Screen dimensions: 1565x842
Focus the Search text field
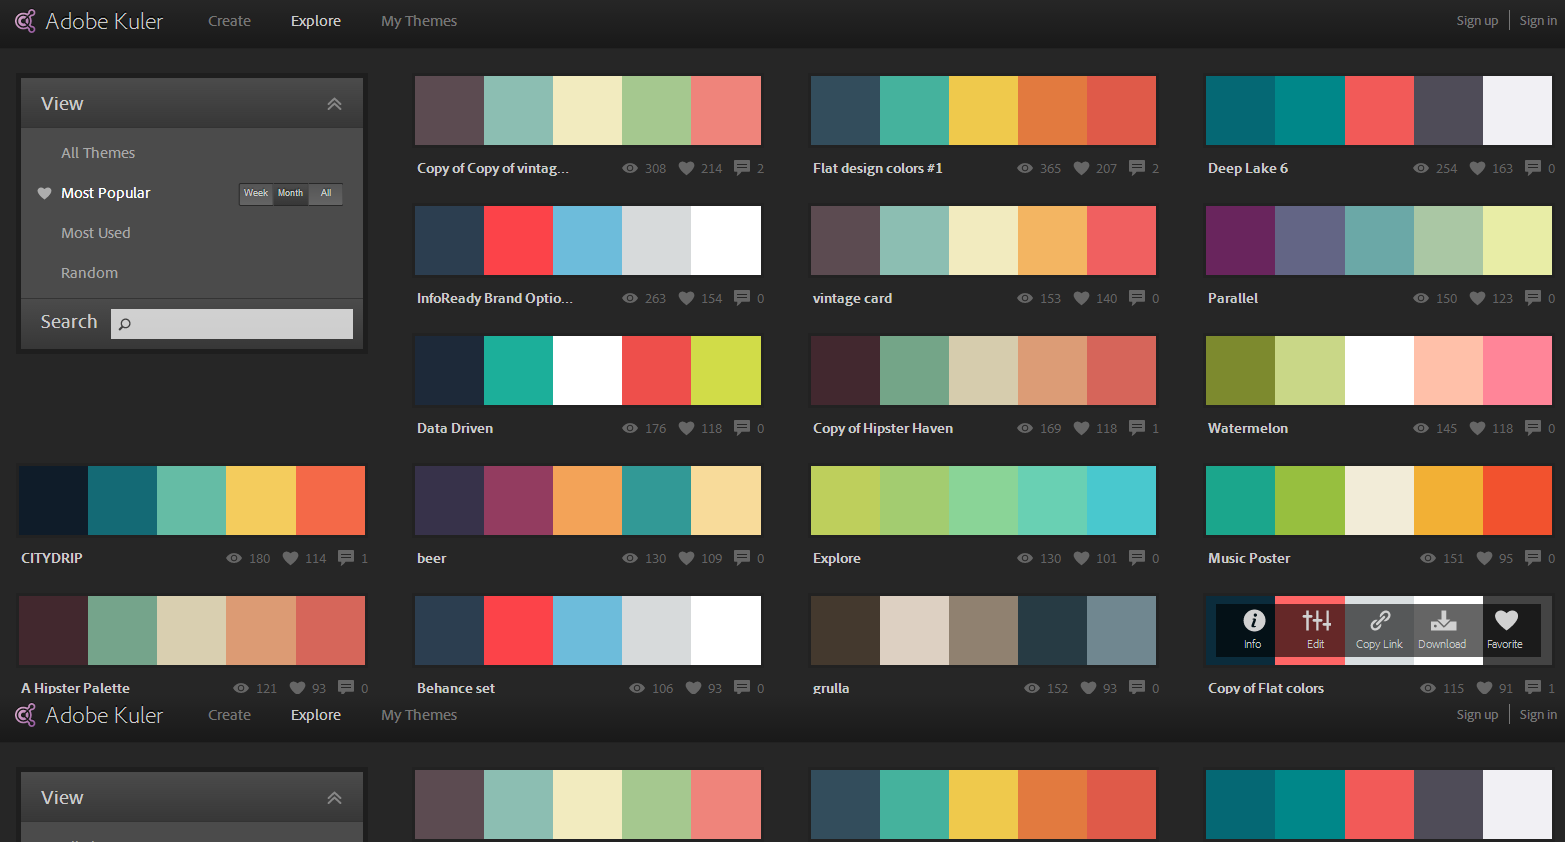pos(242,324)
